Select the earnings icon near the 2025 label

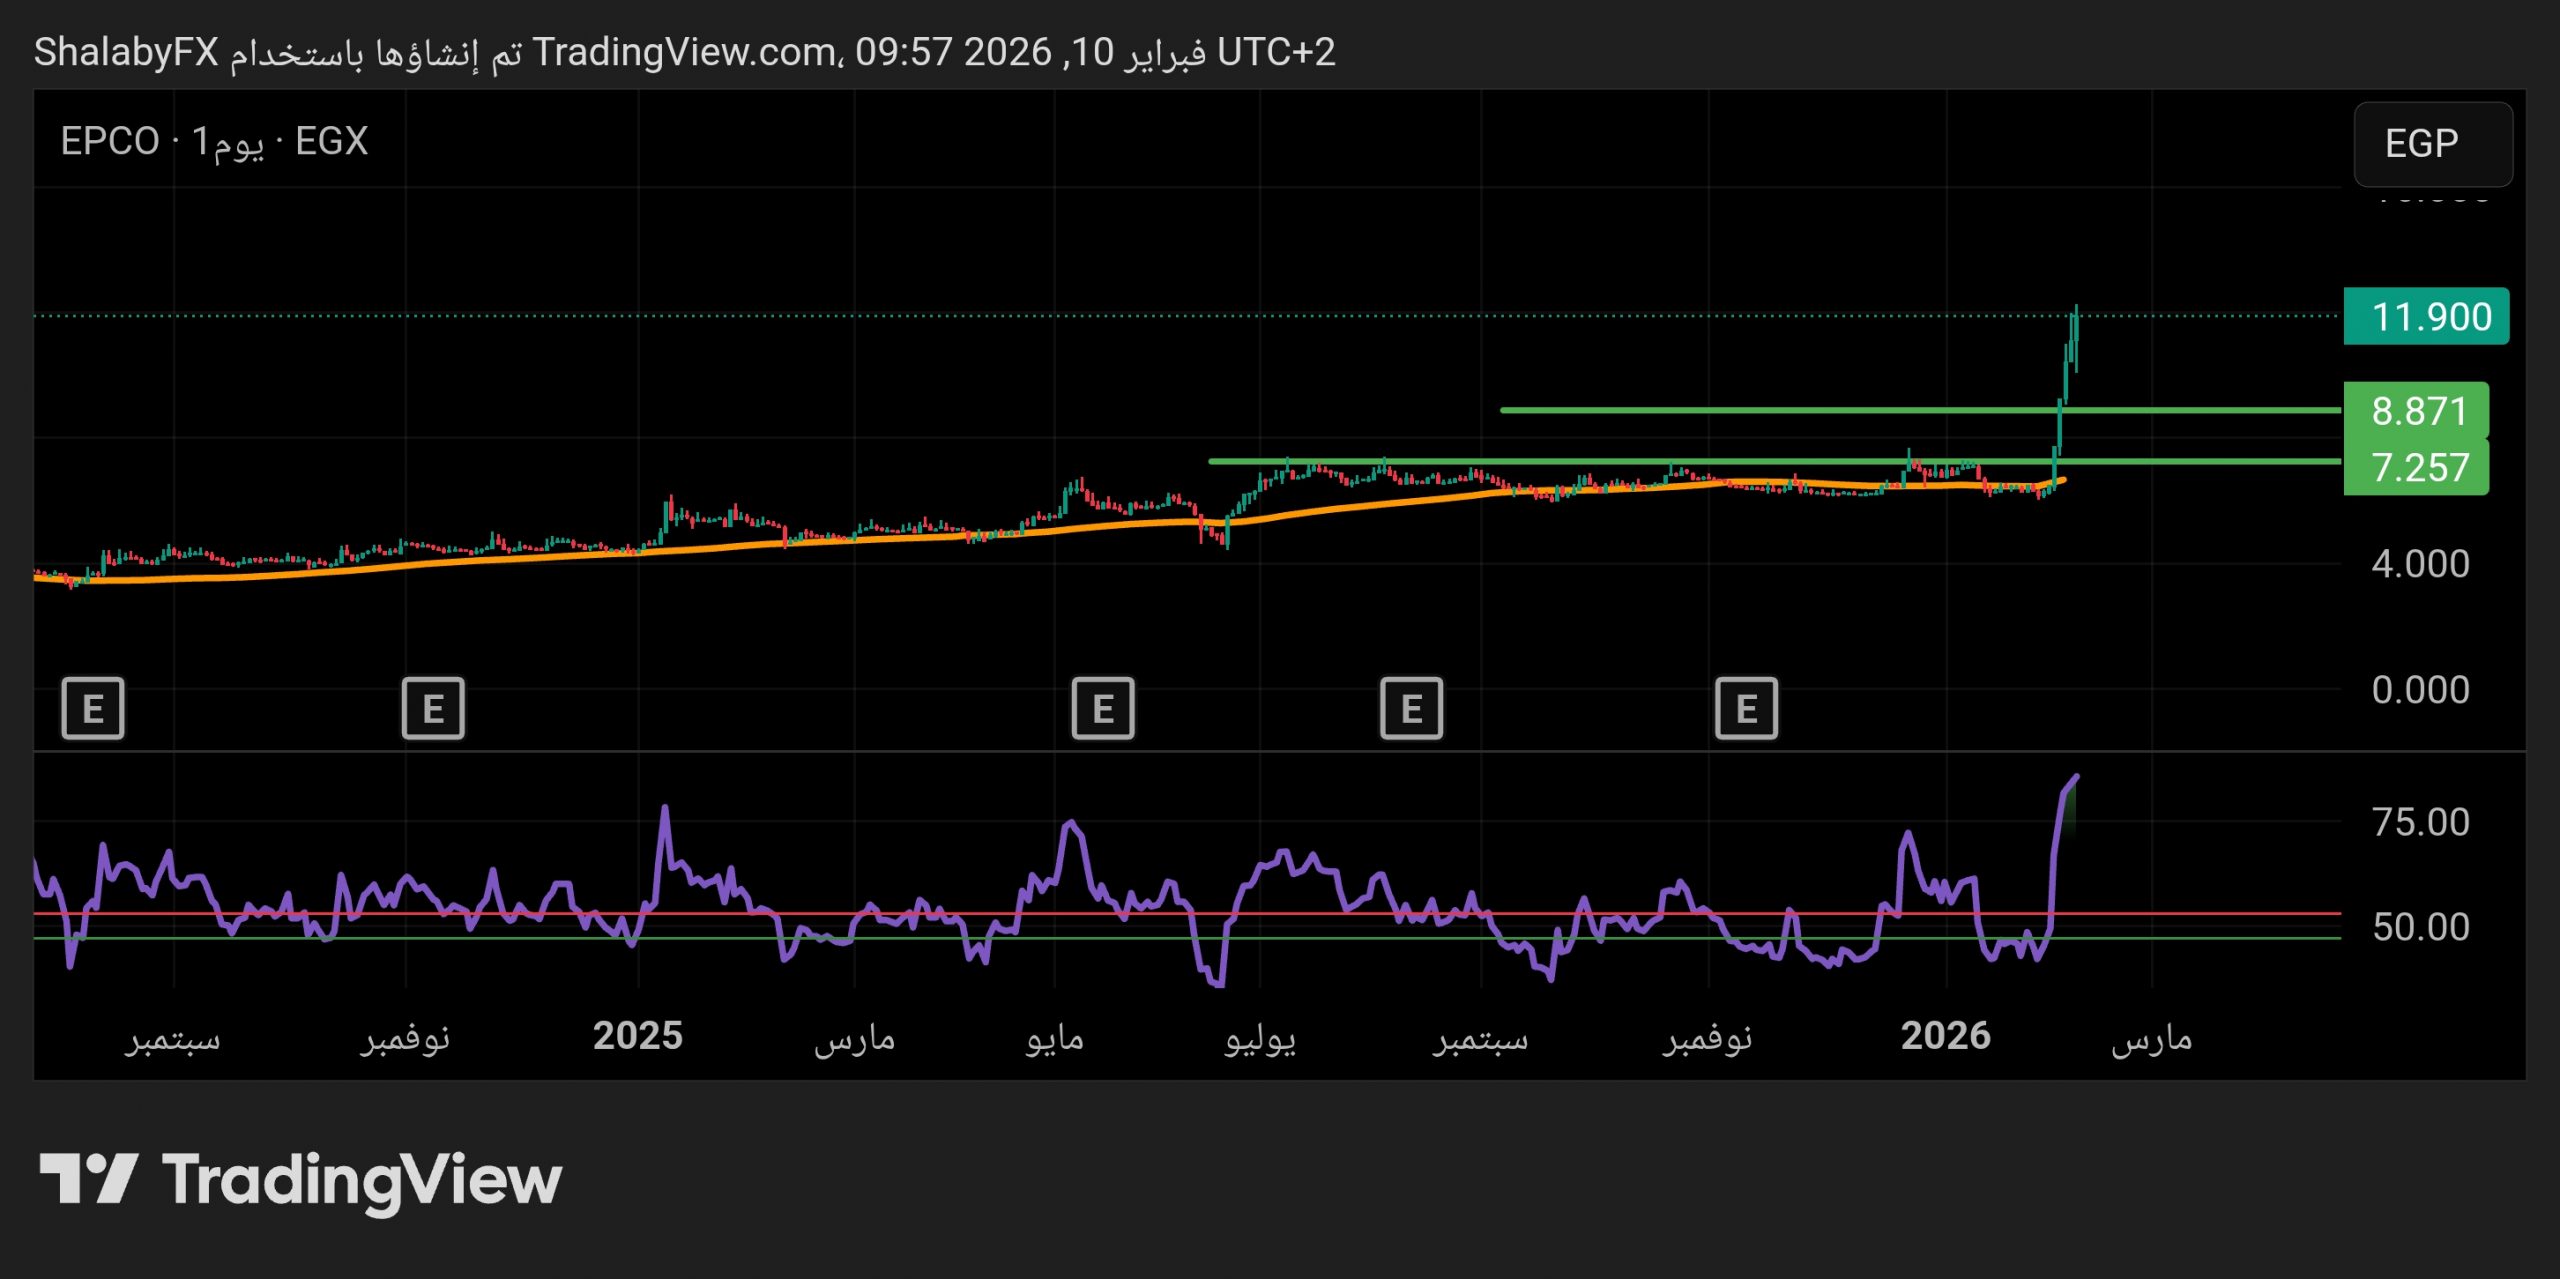[432, 710]
